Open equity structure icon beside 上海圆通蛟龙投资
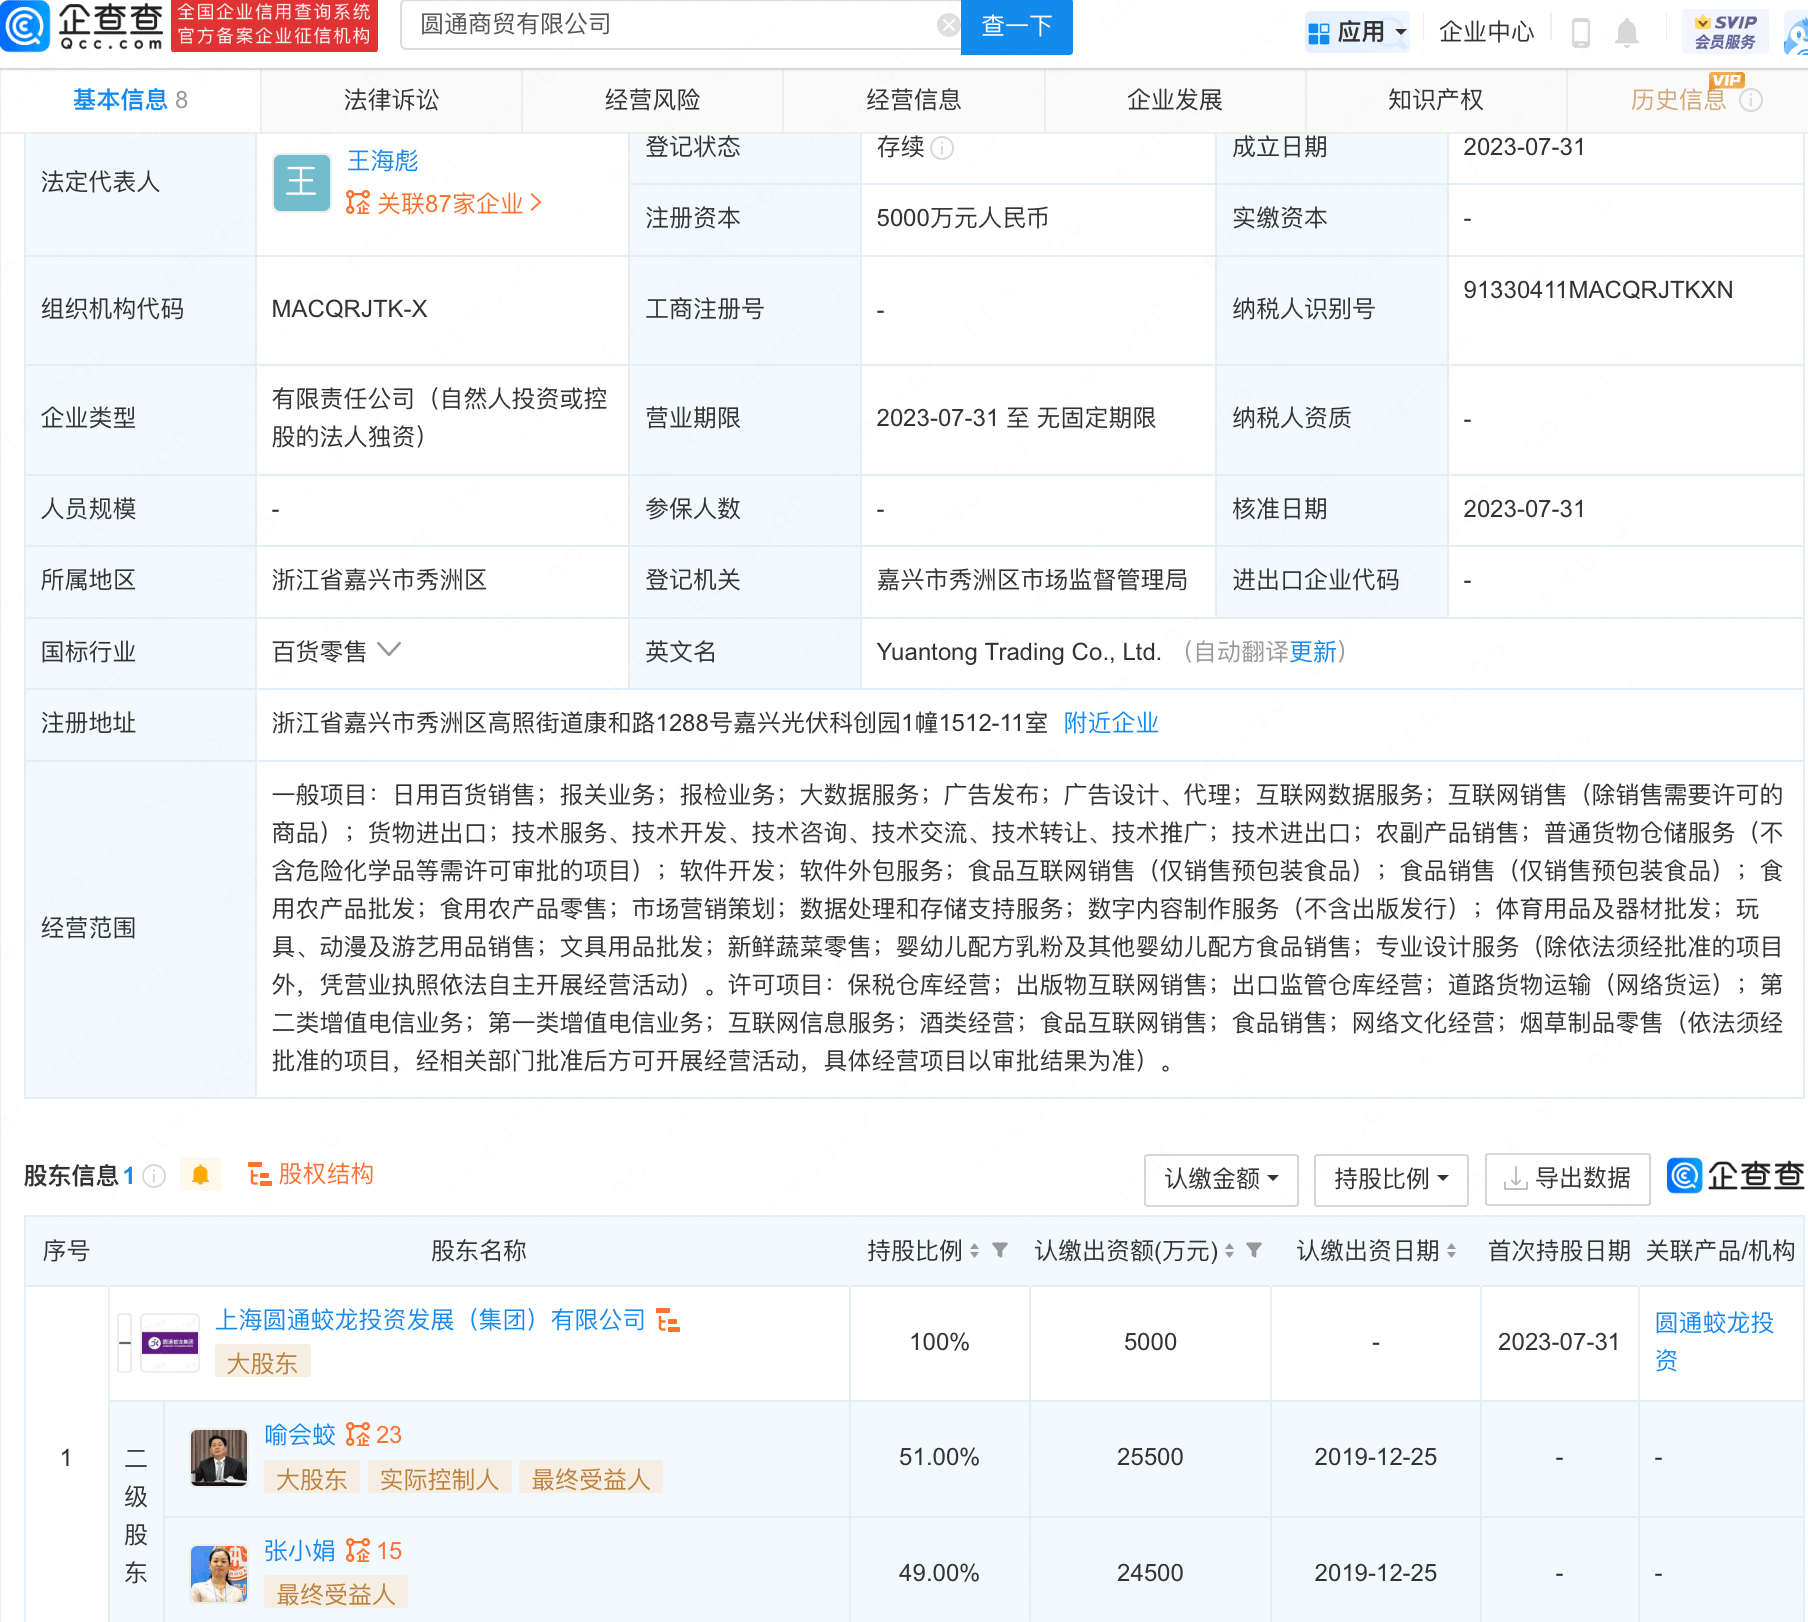 [x=668, y=1320]
